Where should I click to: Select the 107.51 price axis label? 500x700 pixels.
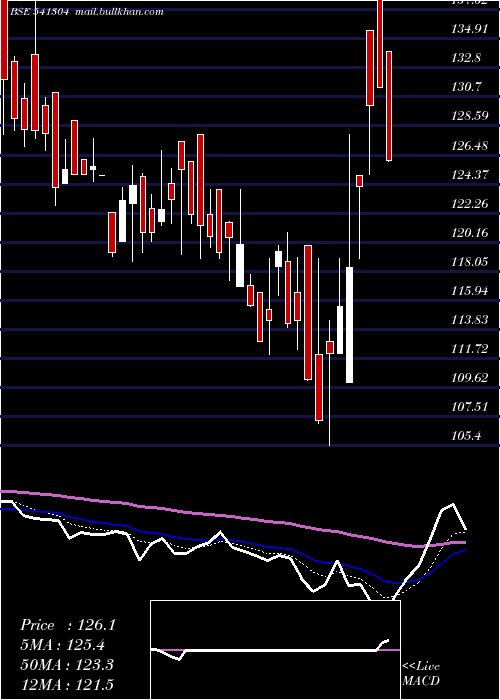469,407
